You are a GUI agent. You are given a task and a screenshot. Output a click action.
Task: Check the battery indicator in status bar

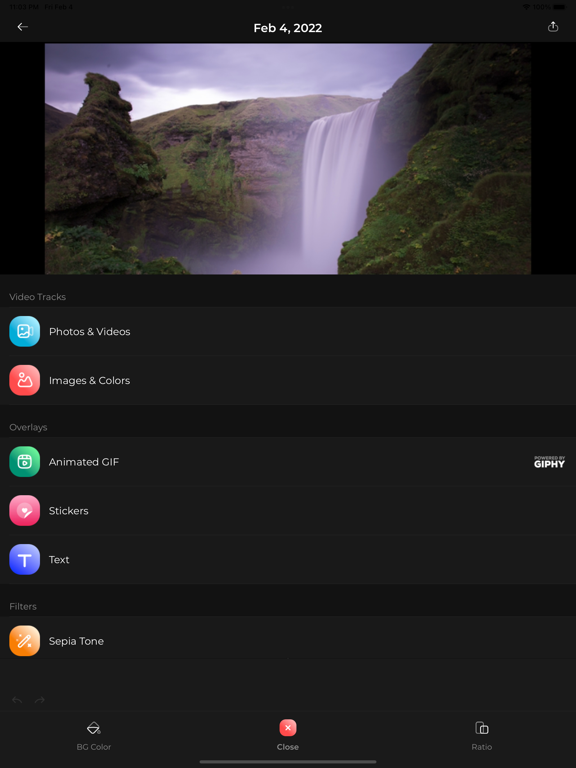tap(559, 7)
